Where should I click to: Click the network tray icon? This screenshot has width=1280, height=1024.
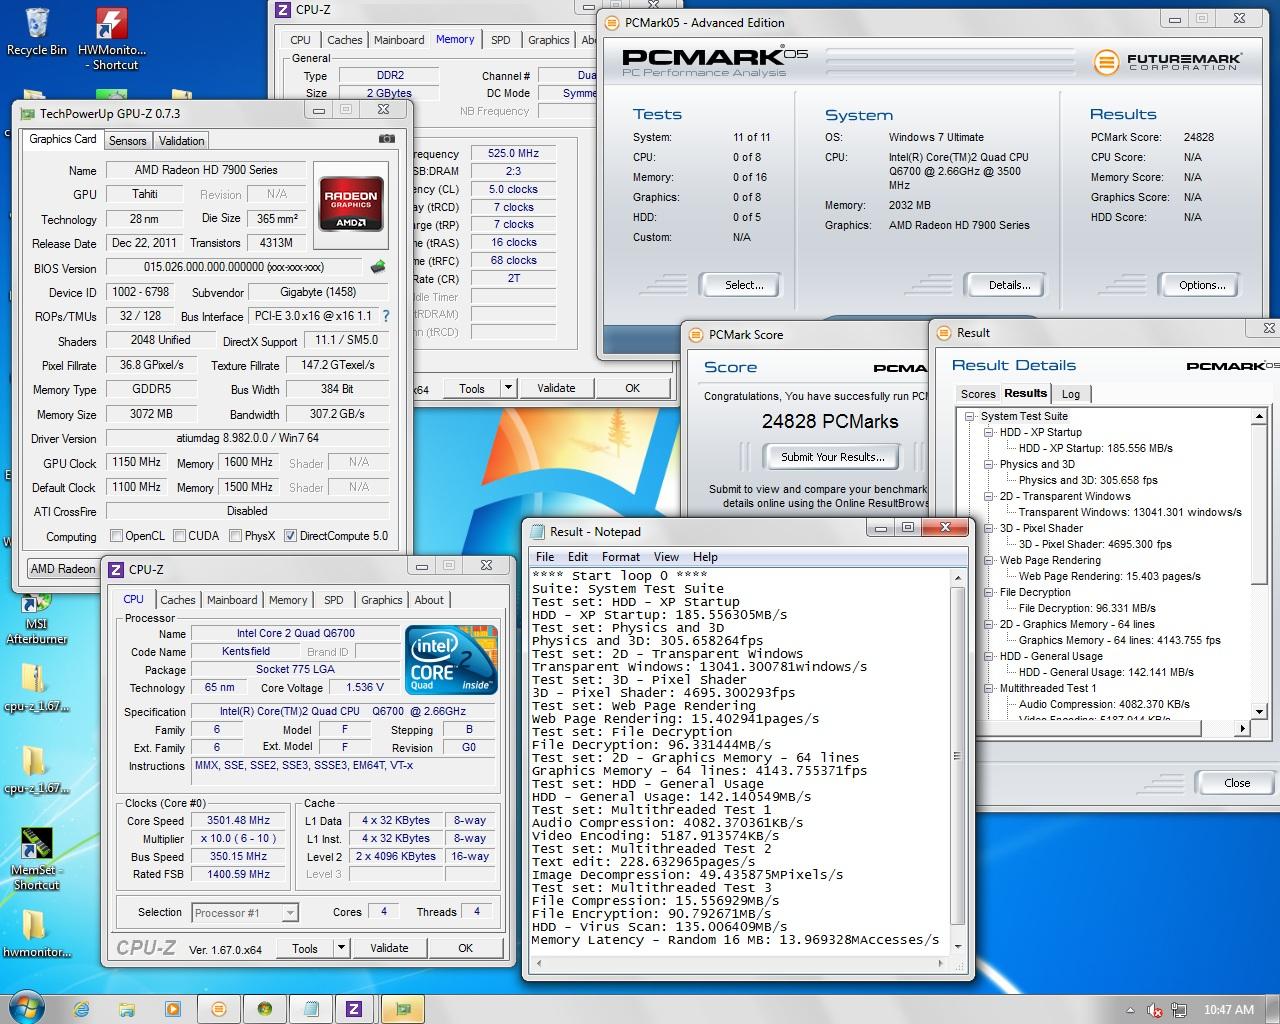(1179, 1010)
